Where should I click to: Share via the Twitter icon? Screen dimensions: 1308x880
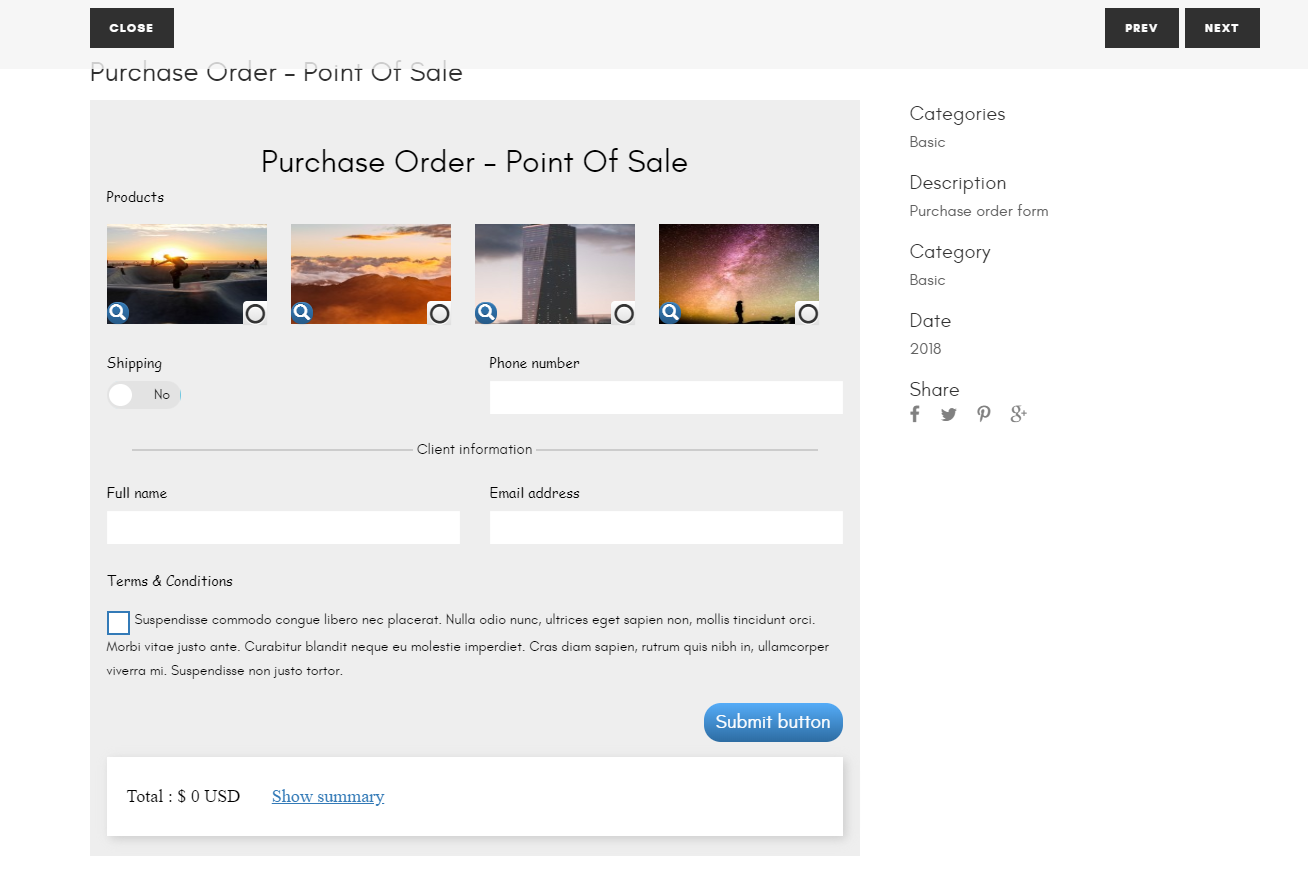948,413
